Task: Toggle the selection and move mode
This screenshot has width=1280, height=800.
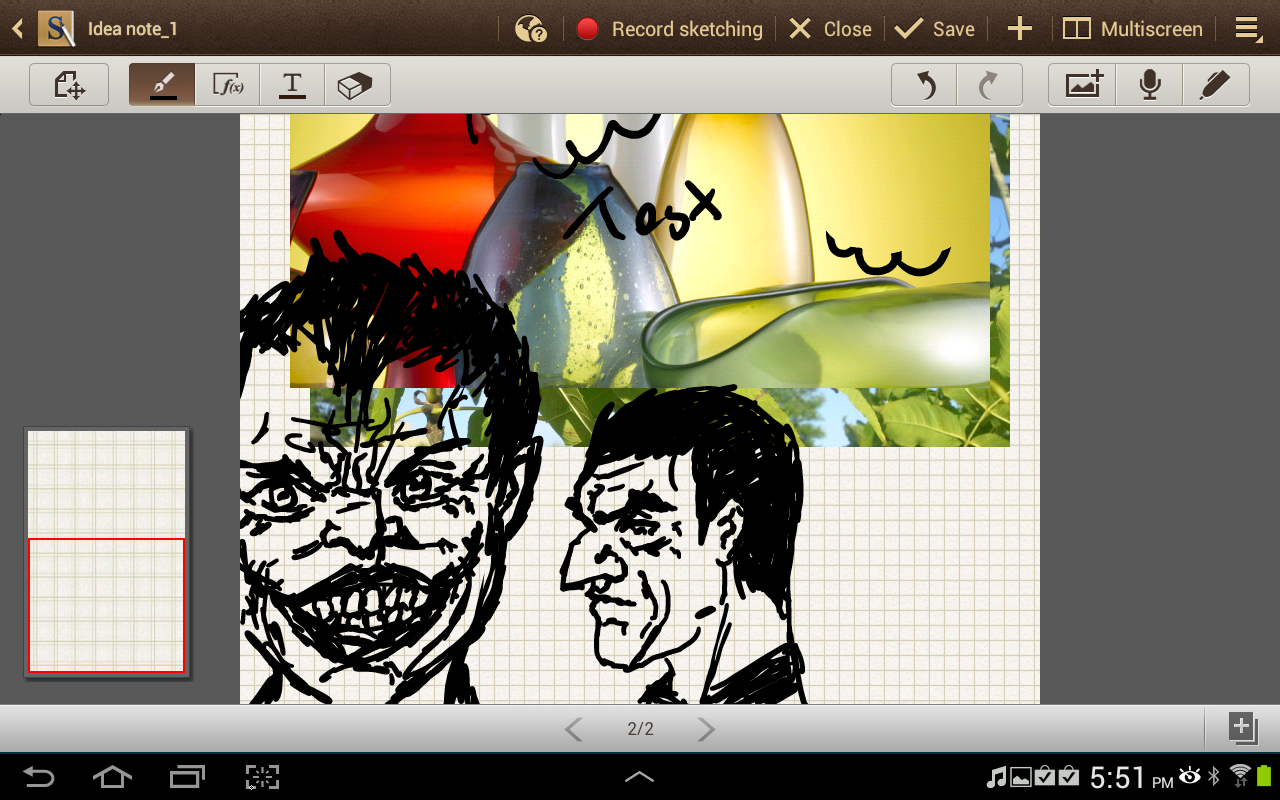Action: 69,85
